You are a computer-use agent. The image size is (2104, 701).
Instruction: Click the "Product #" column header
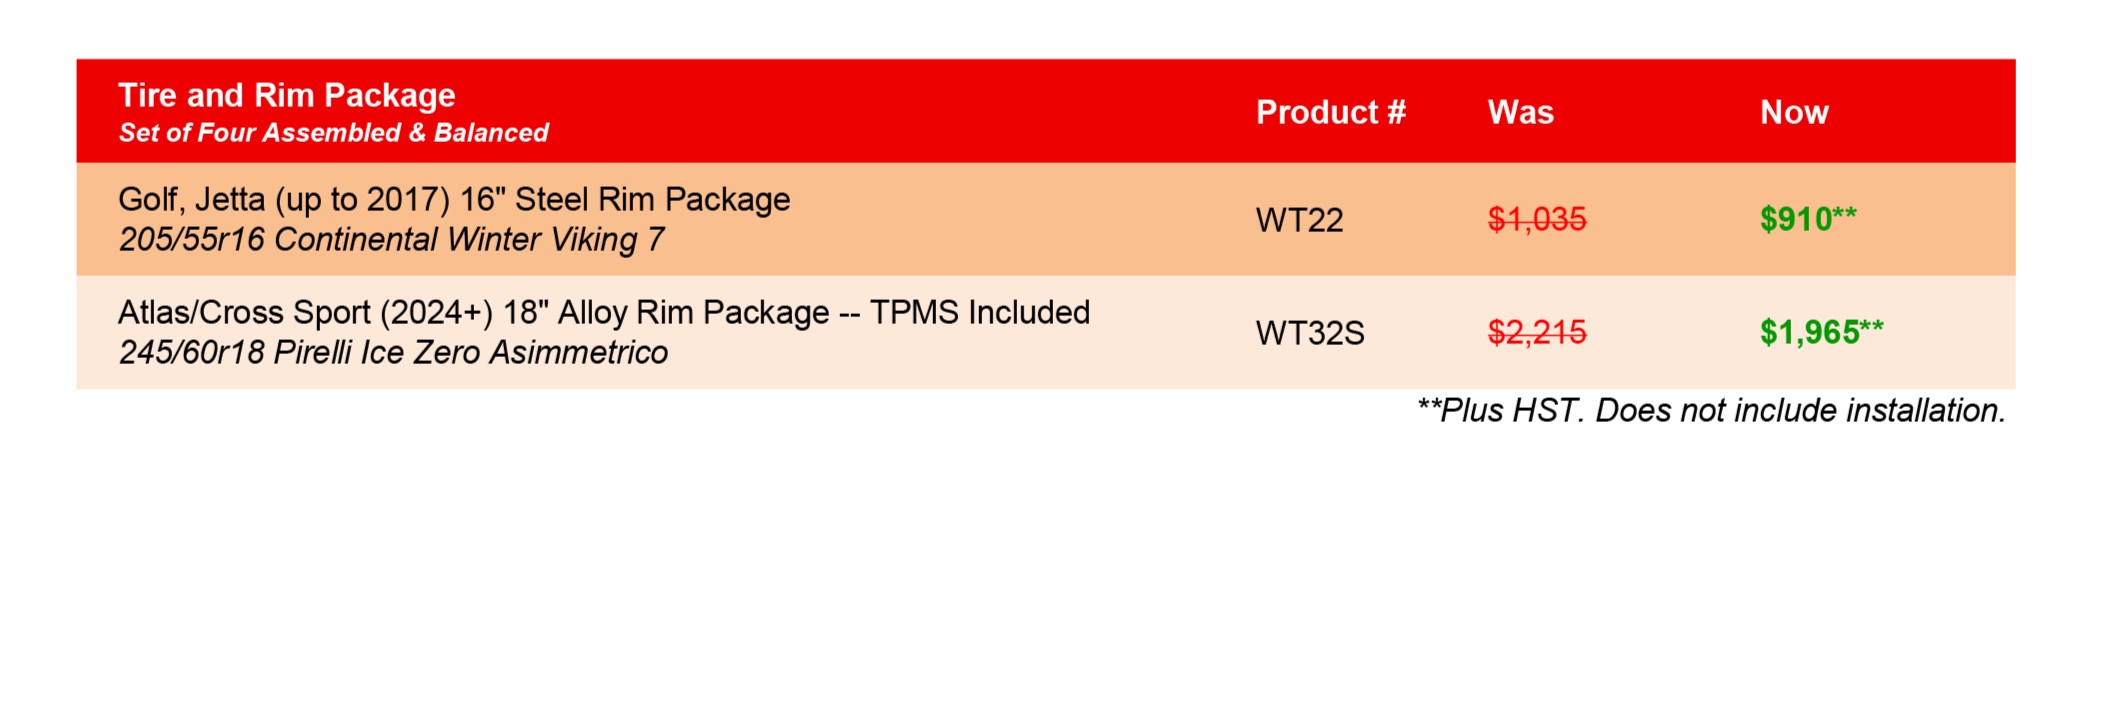pos(1330,112)
